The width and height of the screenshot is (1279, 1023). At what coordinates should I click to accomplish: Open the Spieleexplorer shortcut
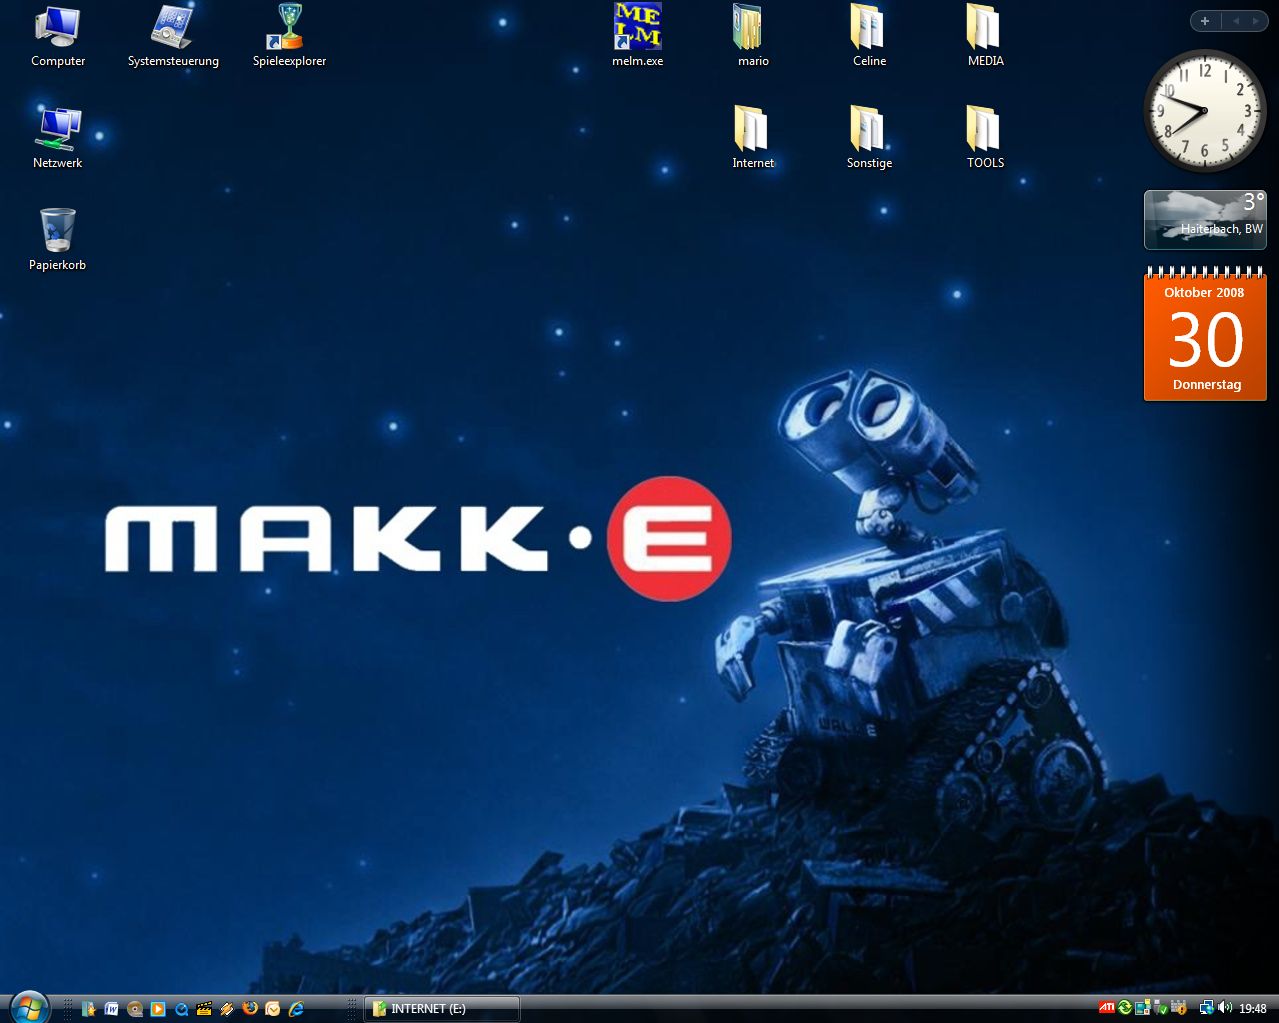point(289,28)
